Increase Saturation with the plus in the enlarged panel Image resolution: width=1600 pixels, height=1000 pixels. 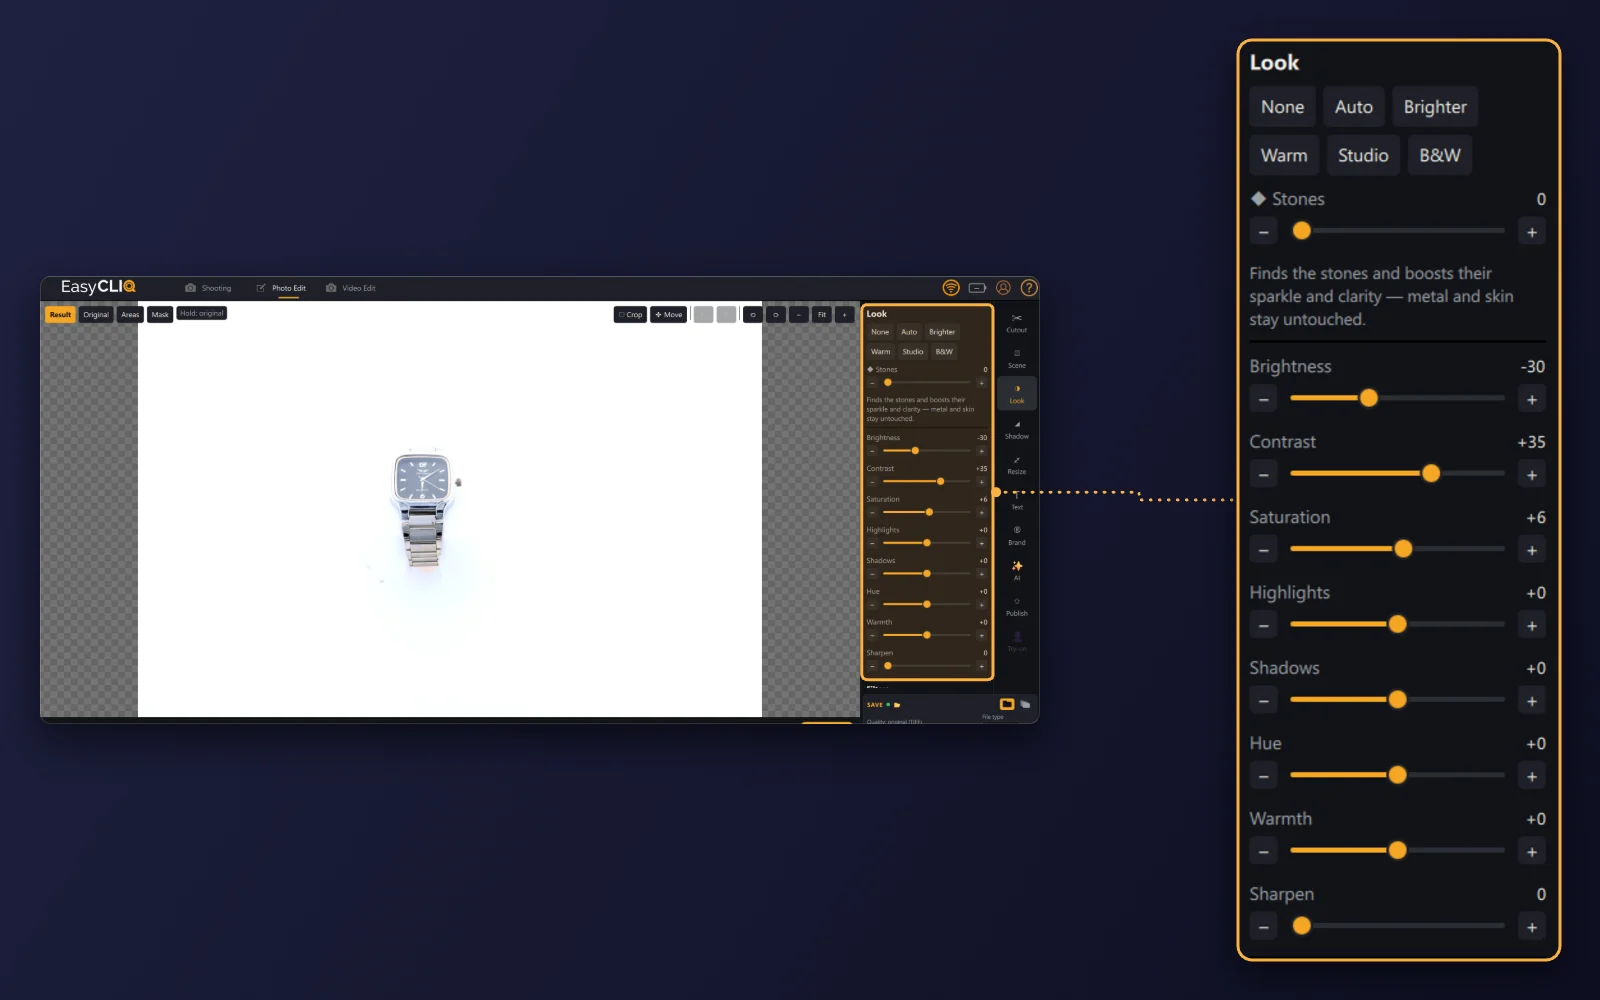1532,550
